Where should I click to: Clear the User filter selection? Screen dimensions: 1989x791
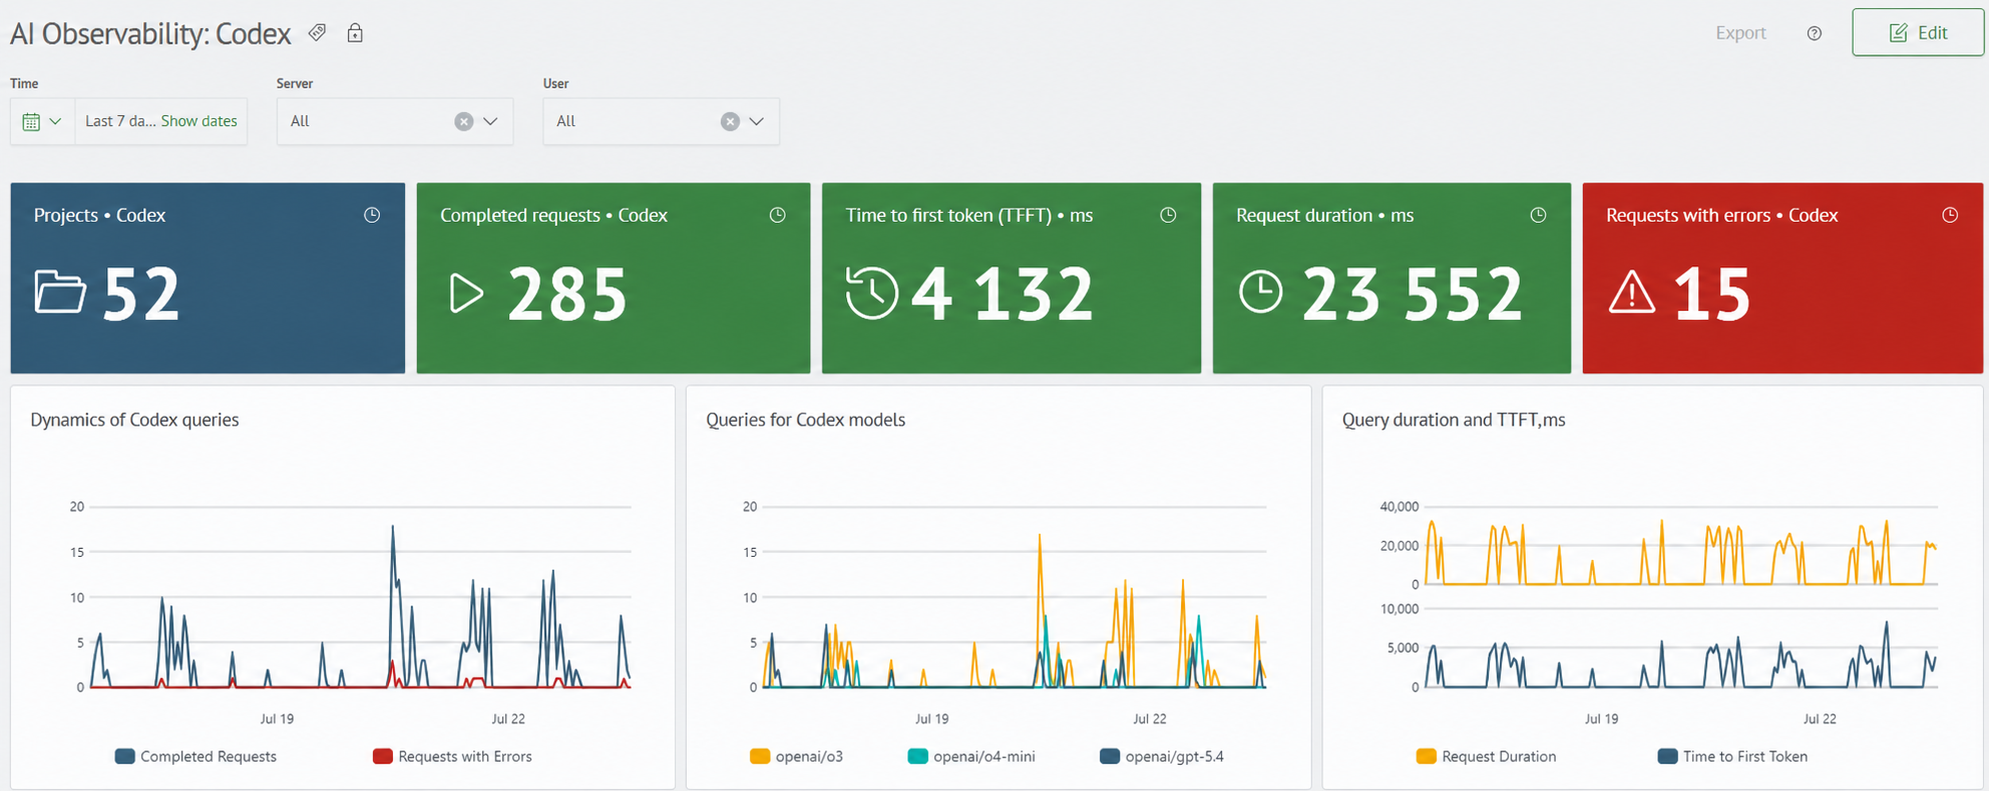pyautogui.click(x=730, y=121)
